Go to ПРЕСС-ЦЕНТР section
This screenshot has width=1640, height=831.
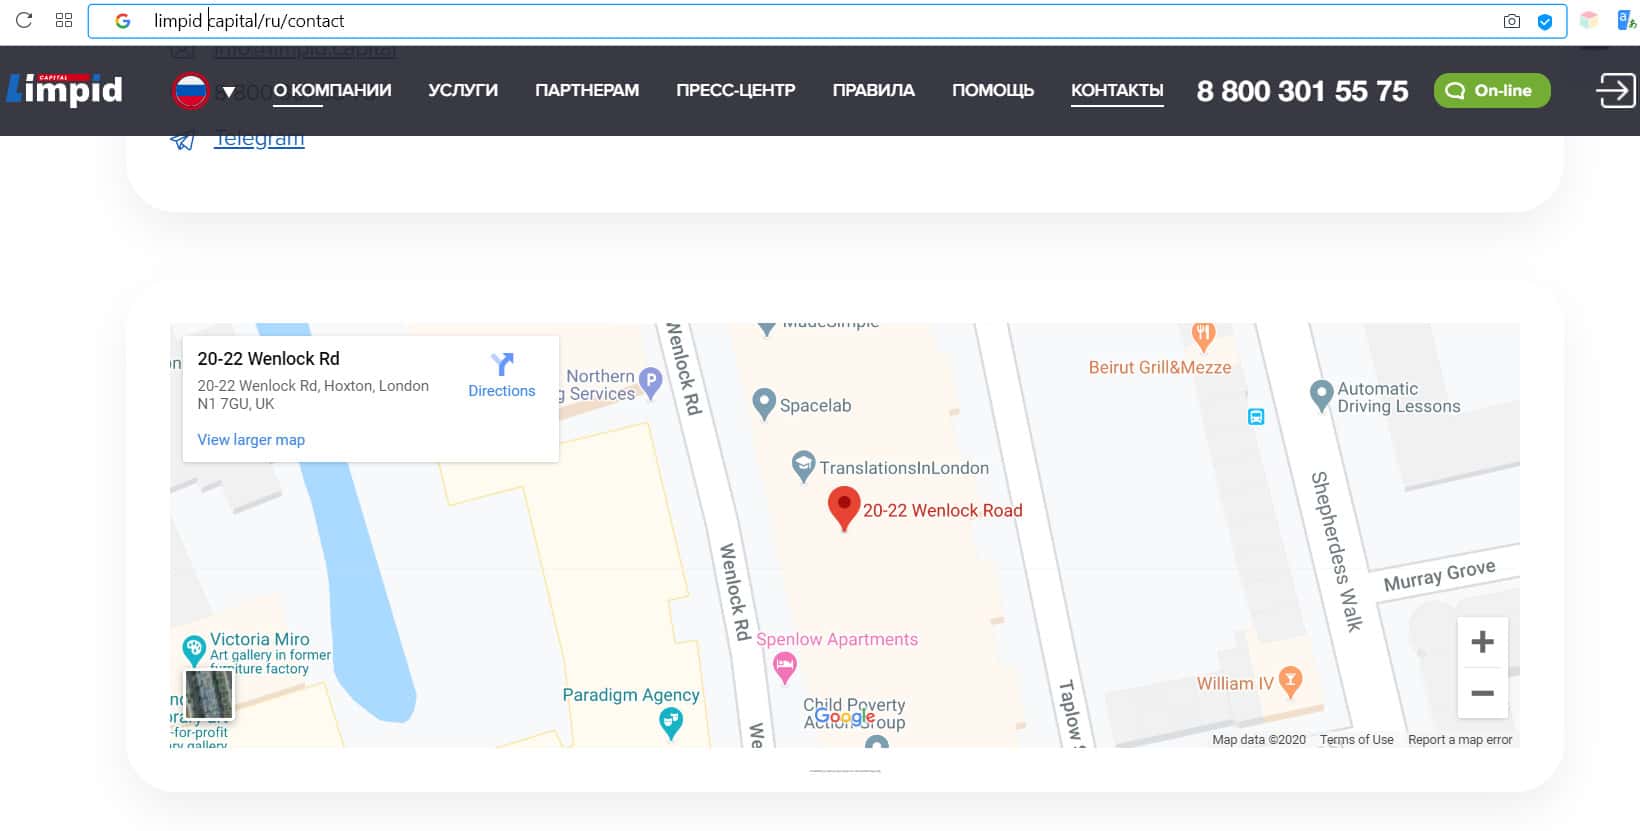point(735,90)
